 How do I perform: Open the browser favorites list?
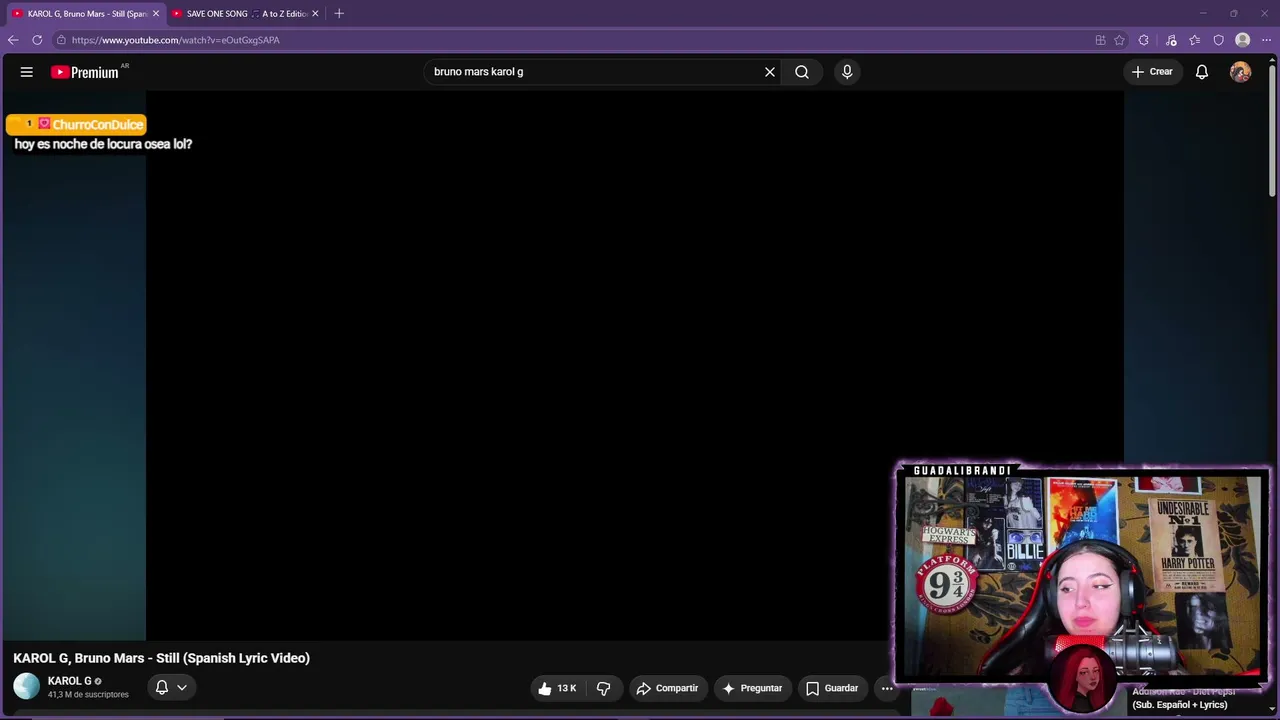(x=1194, y=40)
